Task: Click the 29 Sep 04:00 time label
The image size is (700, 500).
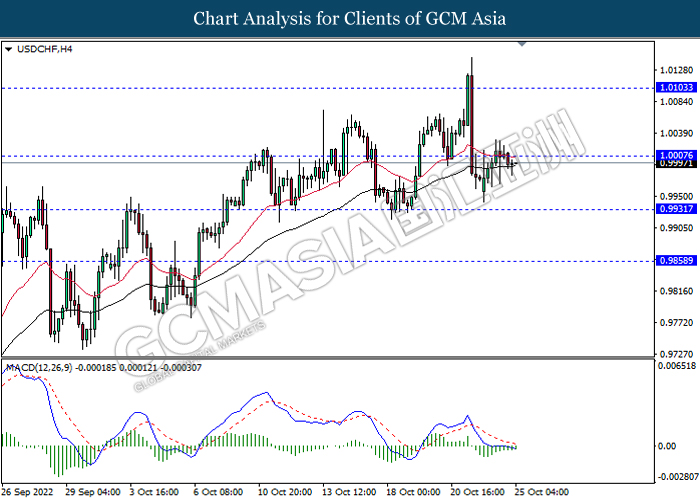Action: [x=93, y=492]
